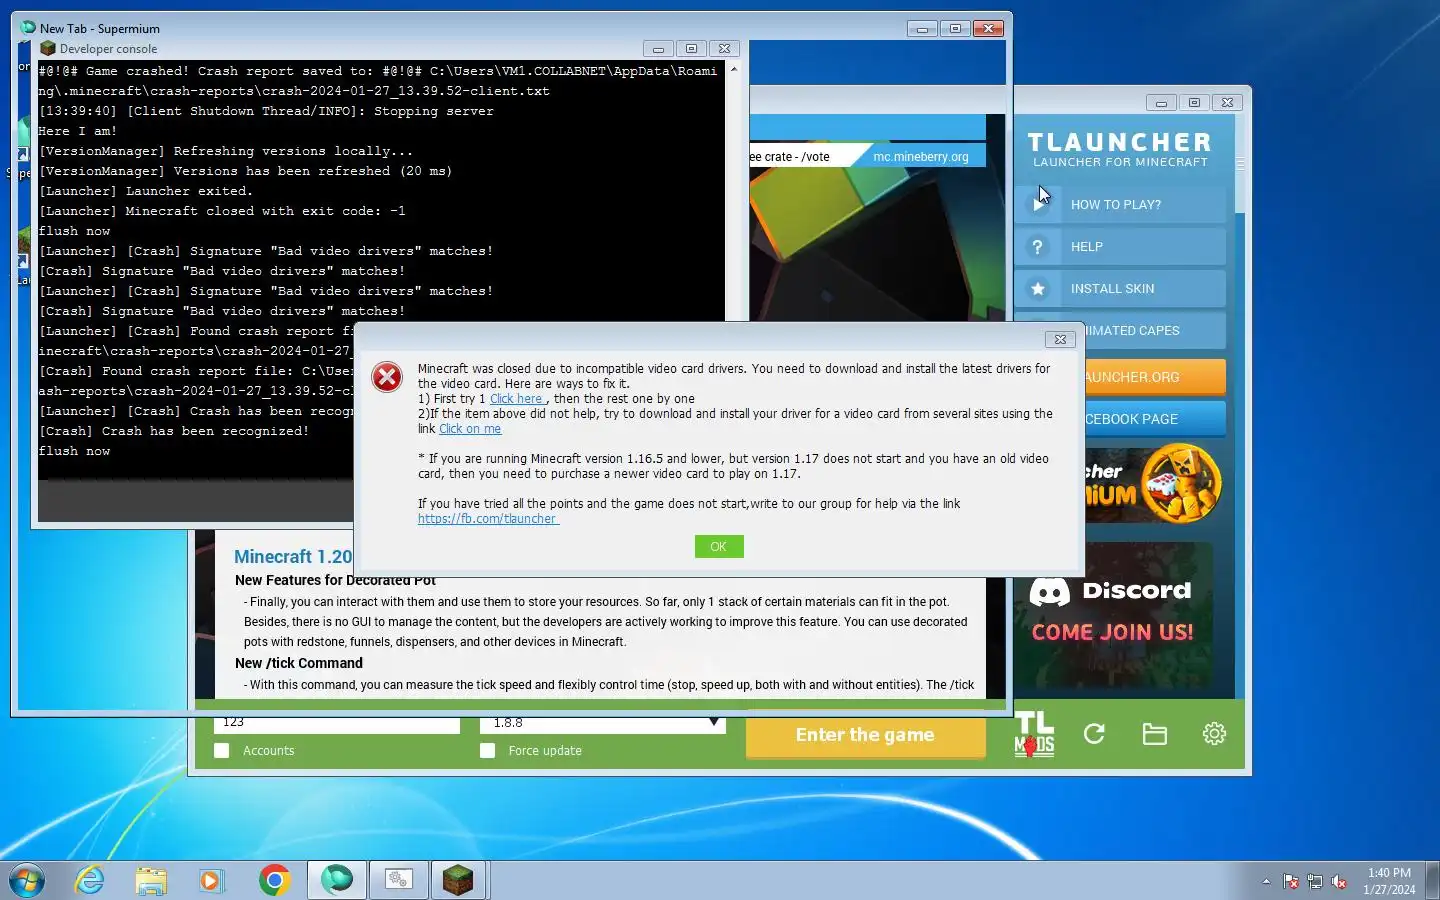1440x900 pixels.
Task: Show hidden system tray icons arrow
Action: [1266, 881]
